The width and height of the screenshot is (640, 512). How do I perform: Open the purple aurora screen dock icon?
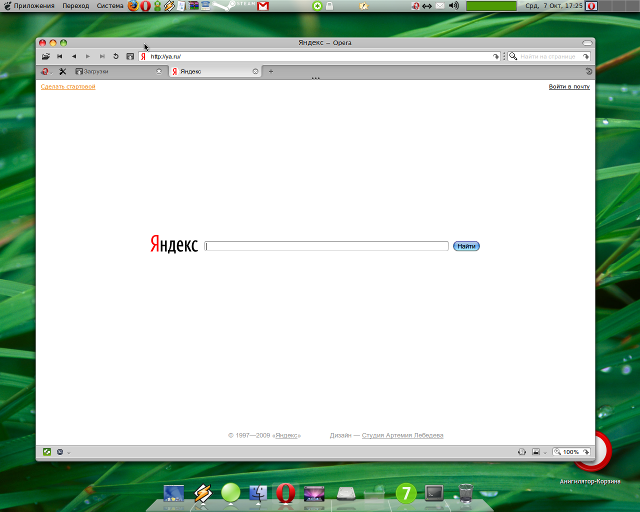(x=314, y=494)
